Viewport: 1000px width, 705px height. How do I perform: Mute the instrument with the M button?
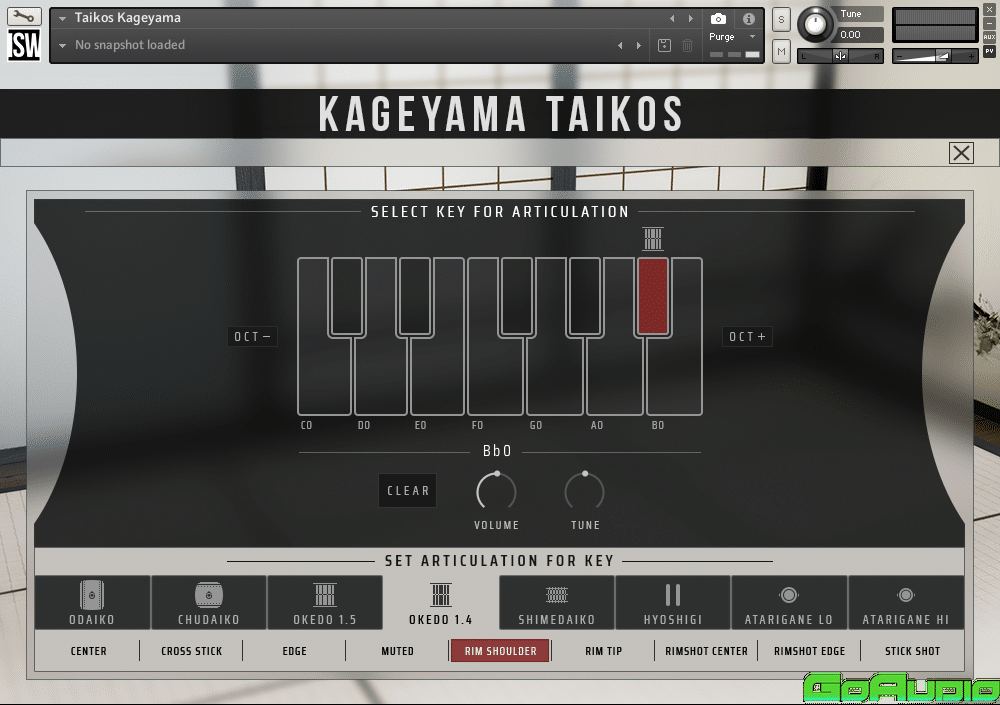[781, 52]
